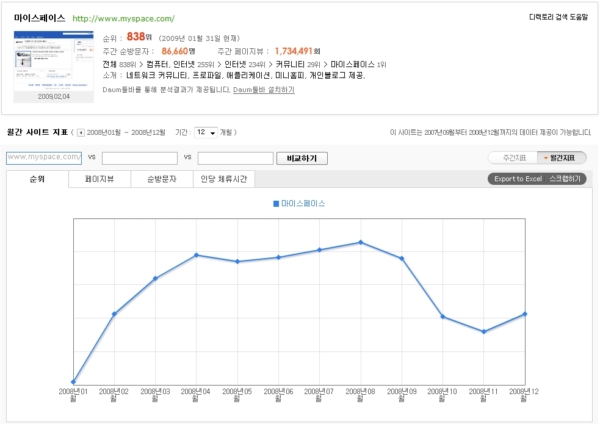Select the 페이지뷰 tab

[x=99, y=179]
